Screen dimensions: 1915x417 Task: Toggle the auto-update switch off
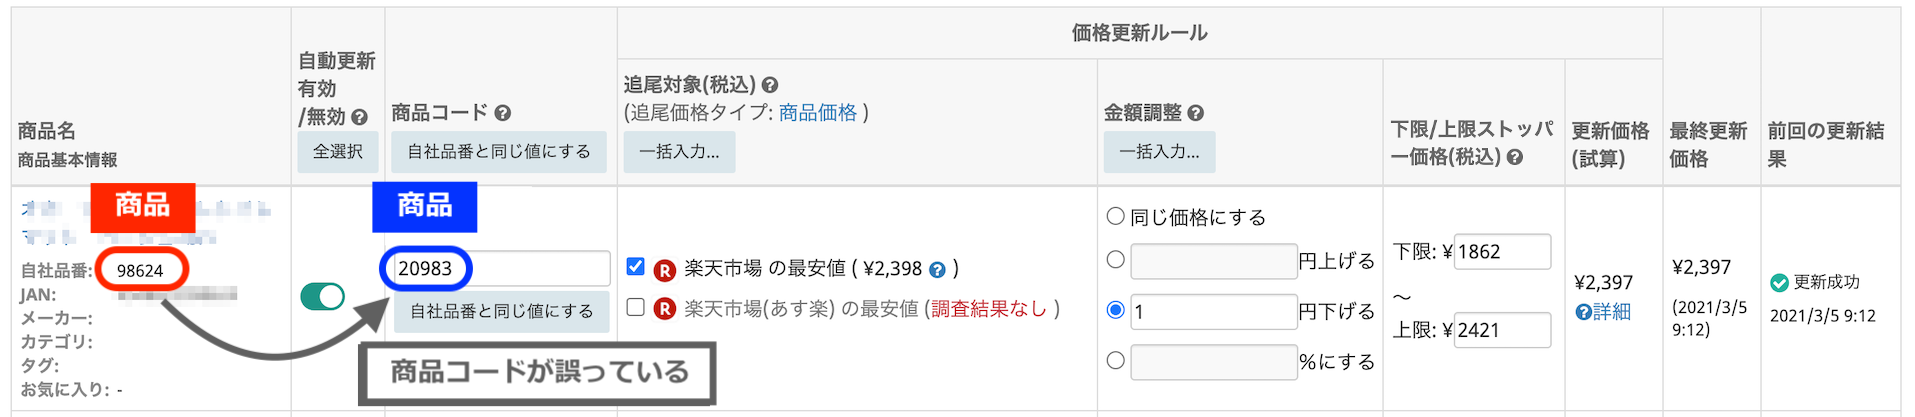click(322, 296)
